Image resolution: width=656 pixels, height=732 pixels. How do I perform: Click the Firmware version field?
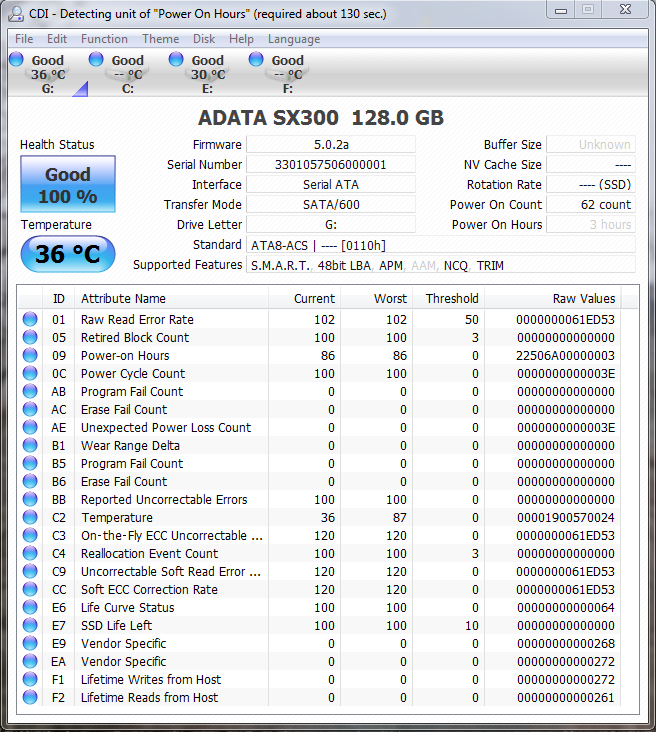(x=330, y=145)
